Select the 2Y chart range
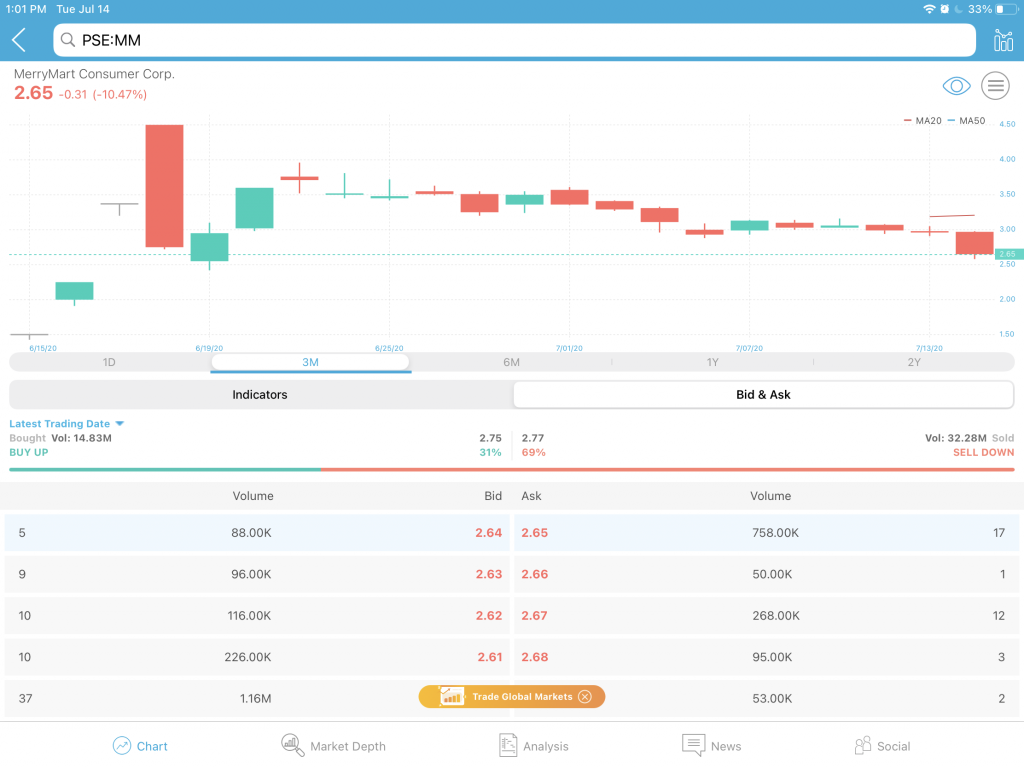 (914, 362)
